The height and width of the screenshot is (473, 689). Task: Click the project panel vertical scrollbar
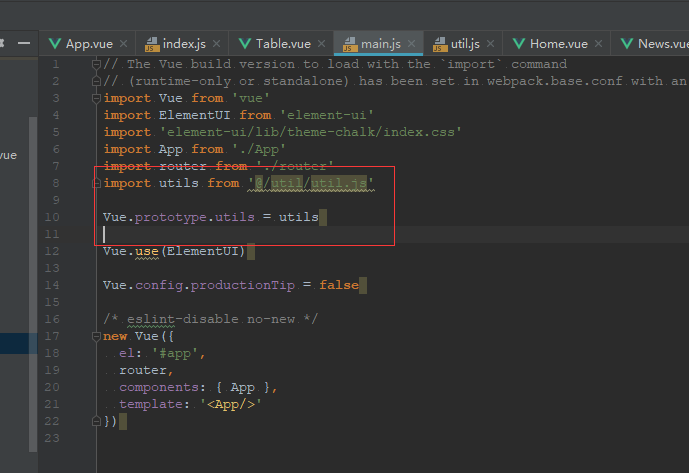(33, 200)
